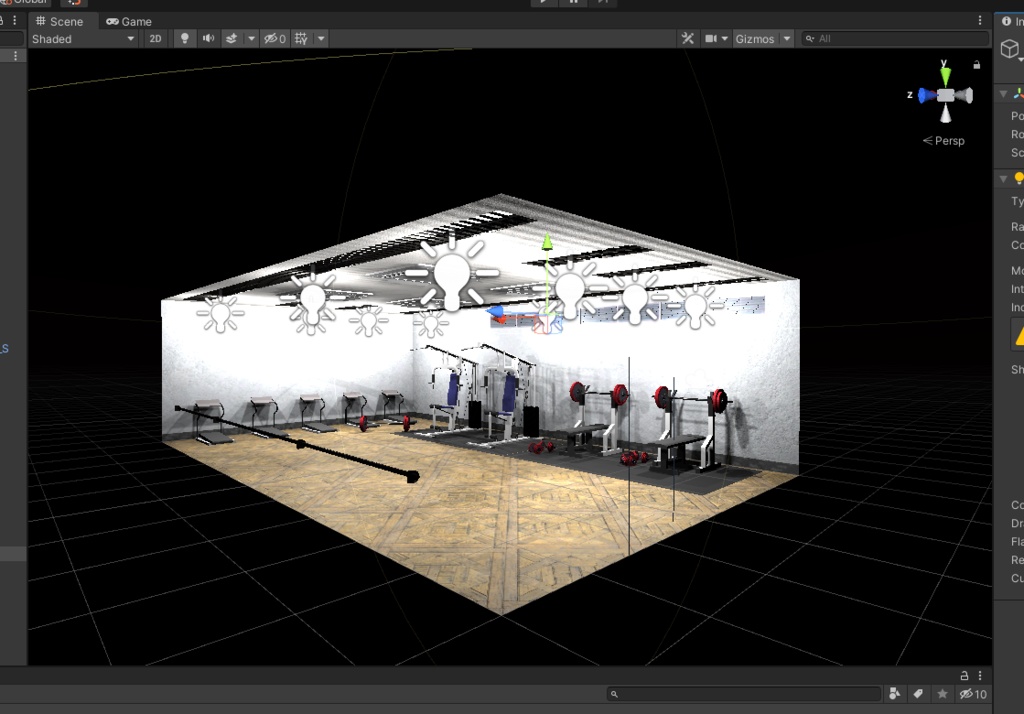Open the effects dropdown arrow
Viewport: 1024px width, 714px height.
coord(249,38)
